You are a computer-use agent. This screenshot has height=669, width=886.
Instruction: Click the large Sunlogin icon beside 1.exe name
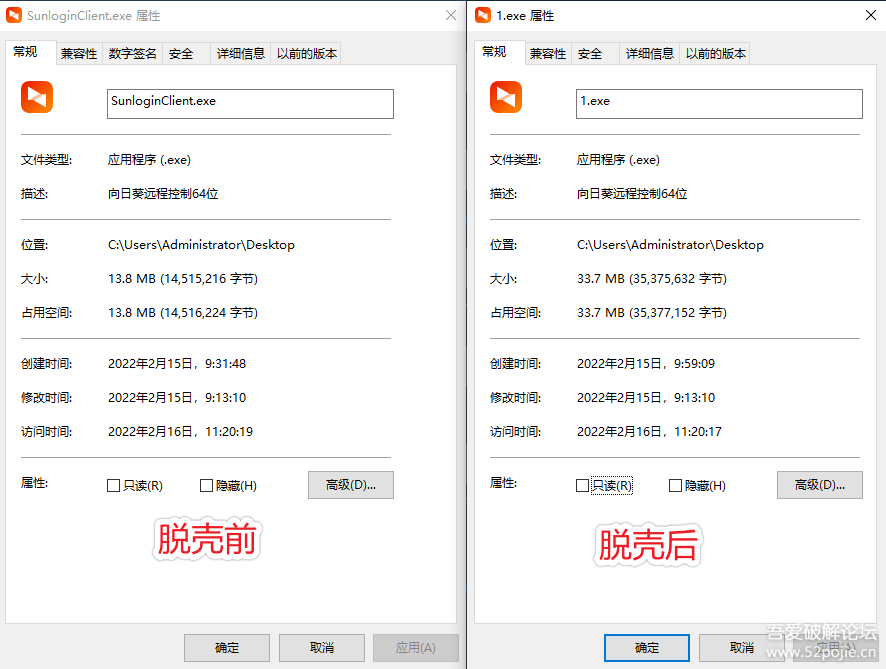[506, 97]
